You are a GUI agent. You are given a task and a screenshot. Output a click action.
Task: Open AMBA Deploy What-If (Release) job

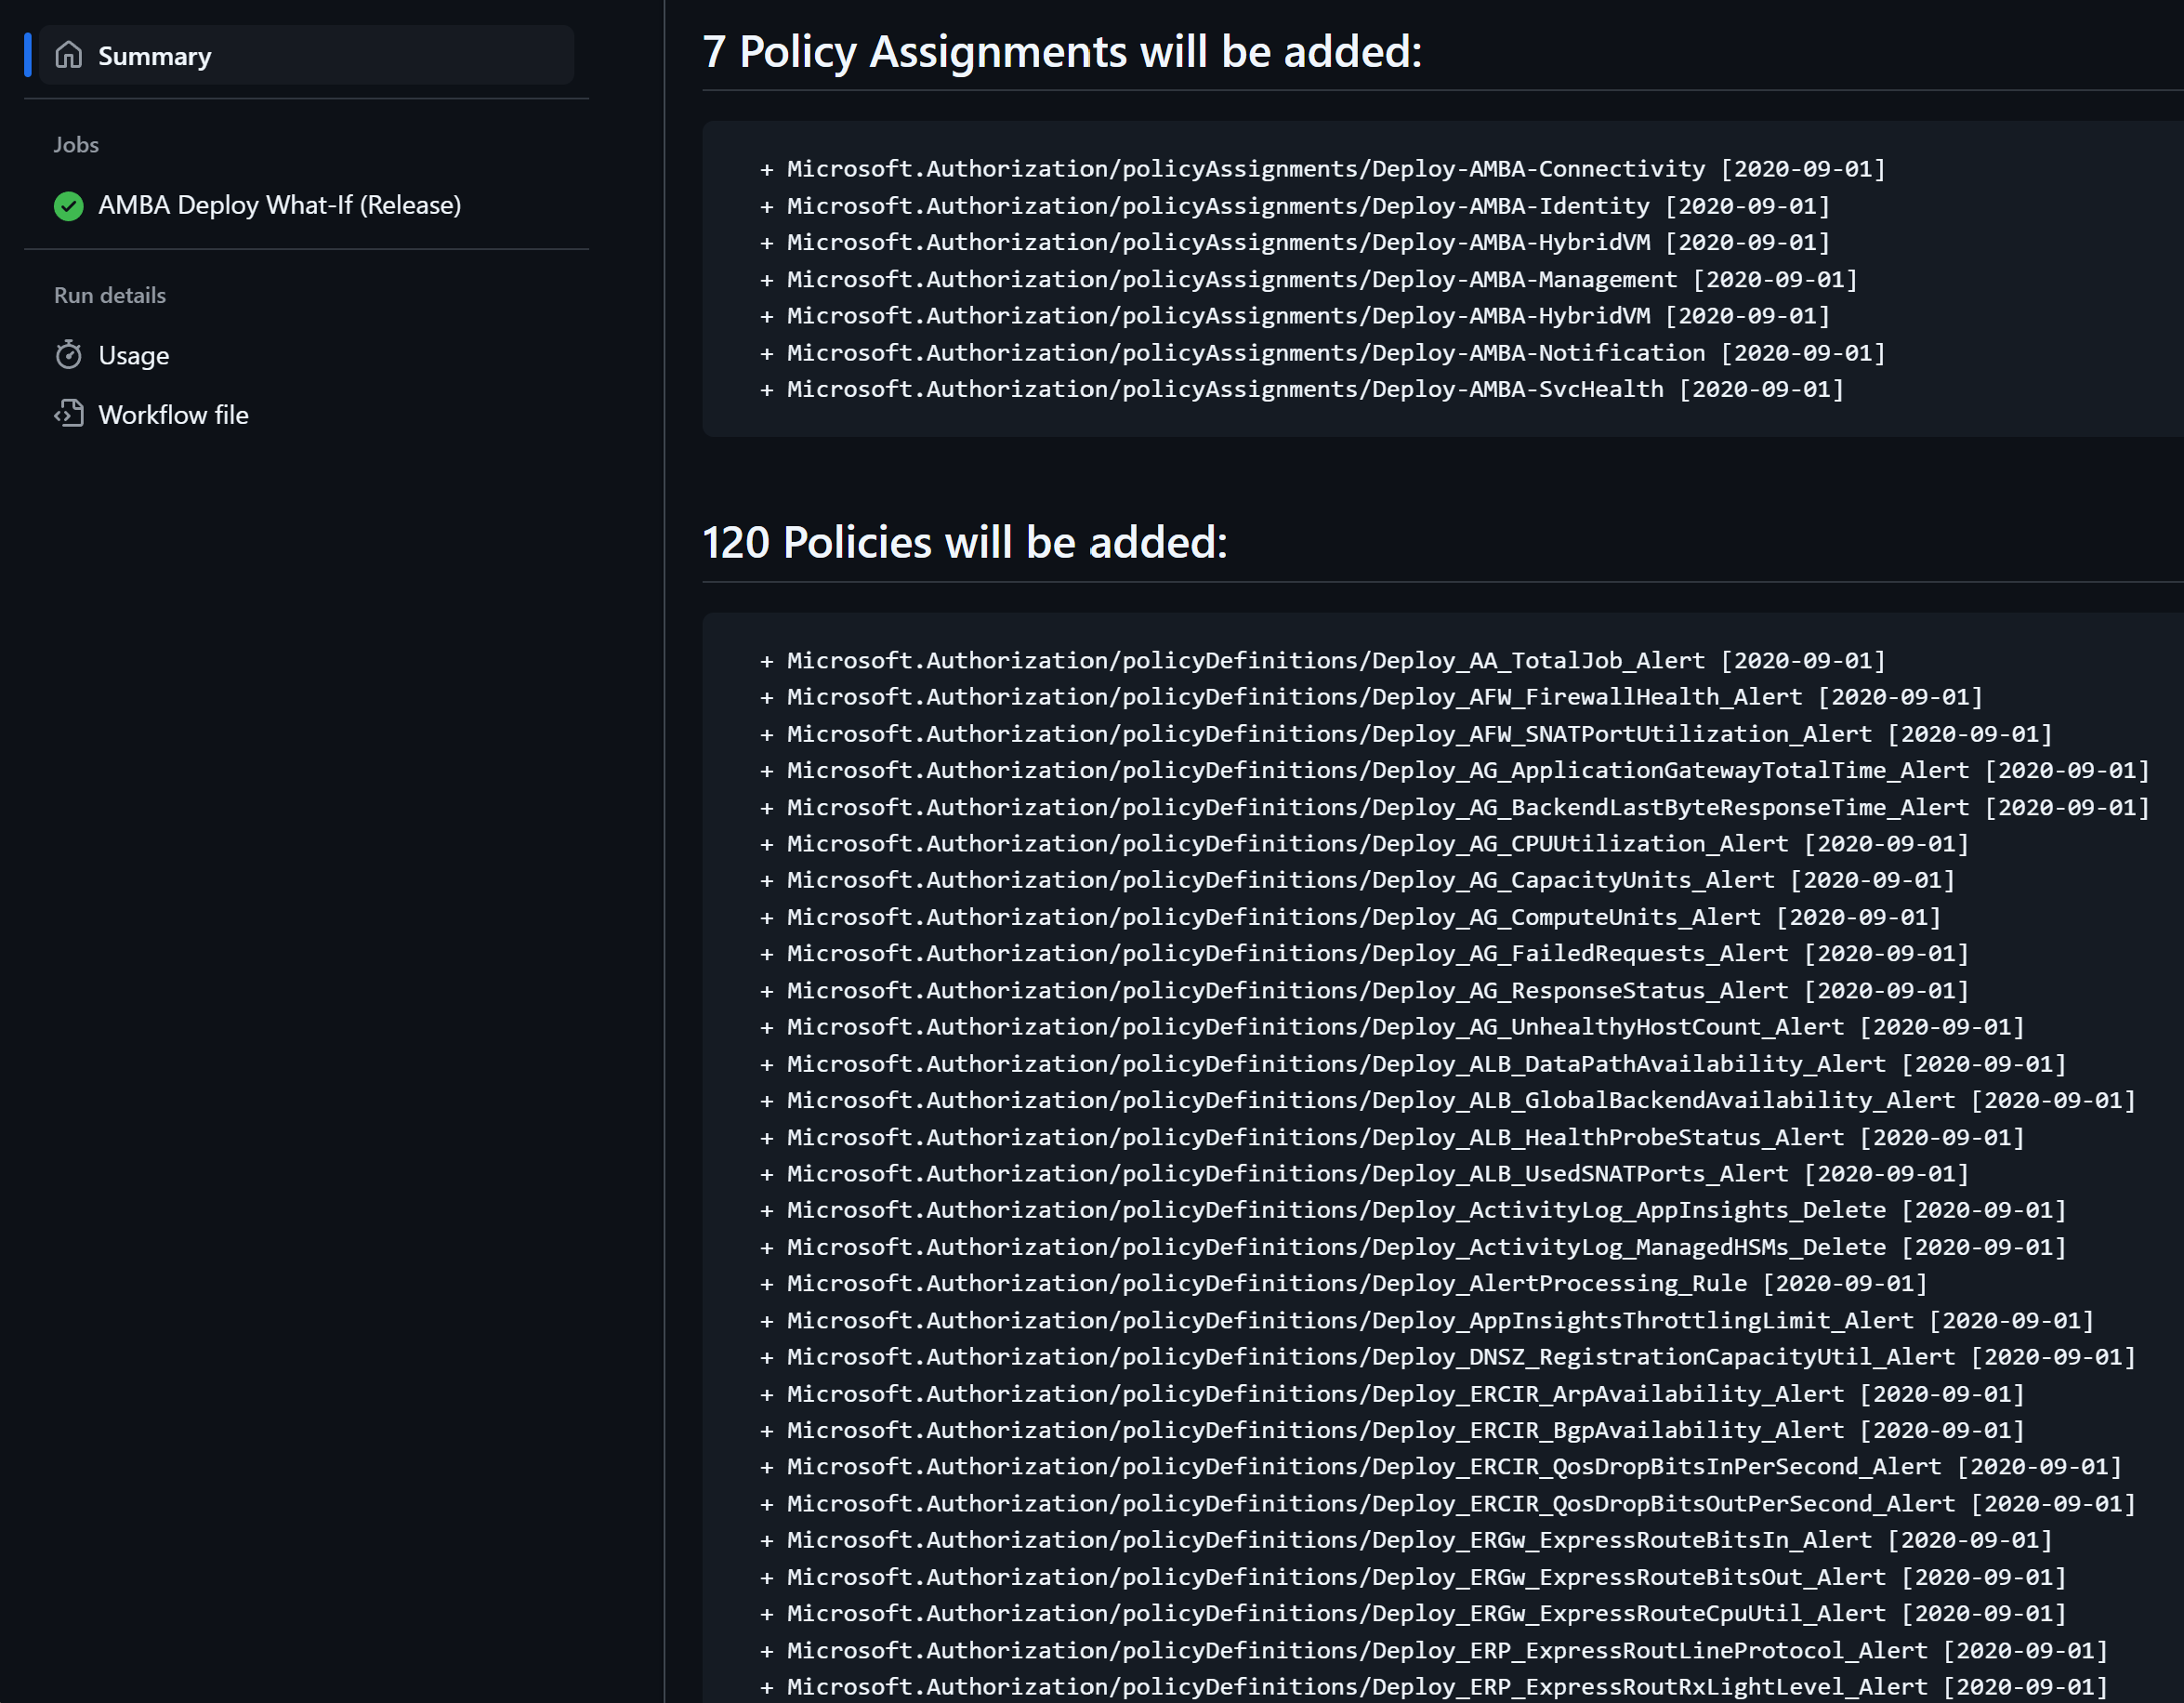(x=279, y=205)
